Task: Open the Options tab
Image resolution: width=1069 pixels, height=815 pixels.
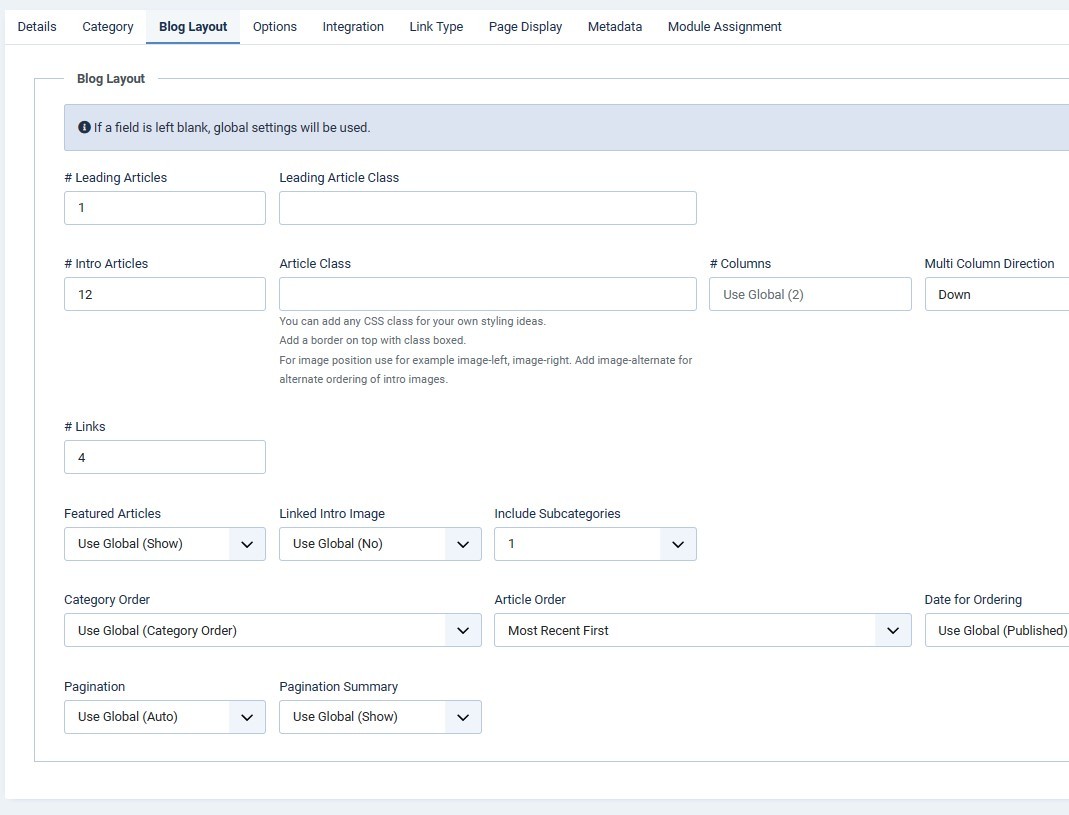Action: (x=274, y=27)
